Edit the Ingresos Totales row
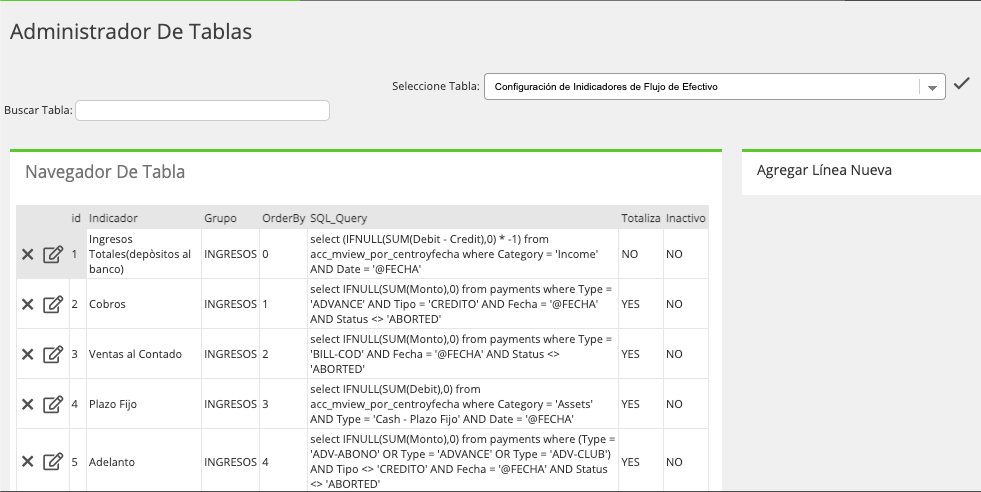Viewport: 981px width, 492px height. pyautogui.click(x=53, y=254)
